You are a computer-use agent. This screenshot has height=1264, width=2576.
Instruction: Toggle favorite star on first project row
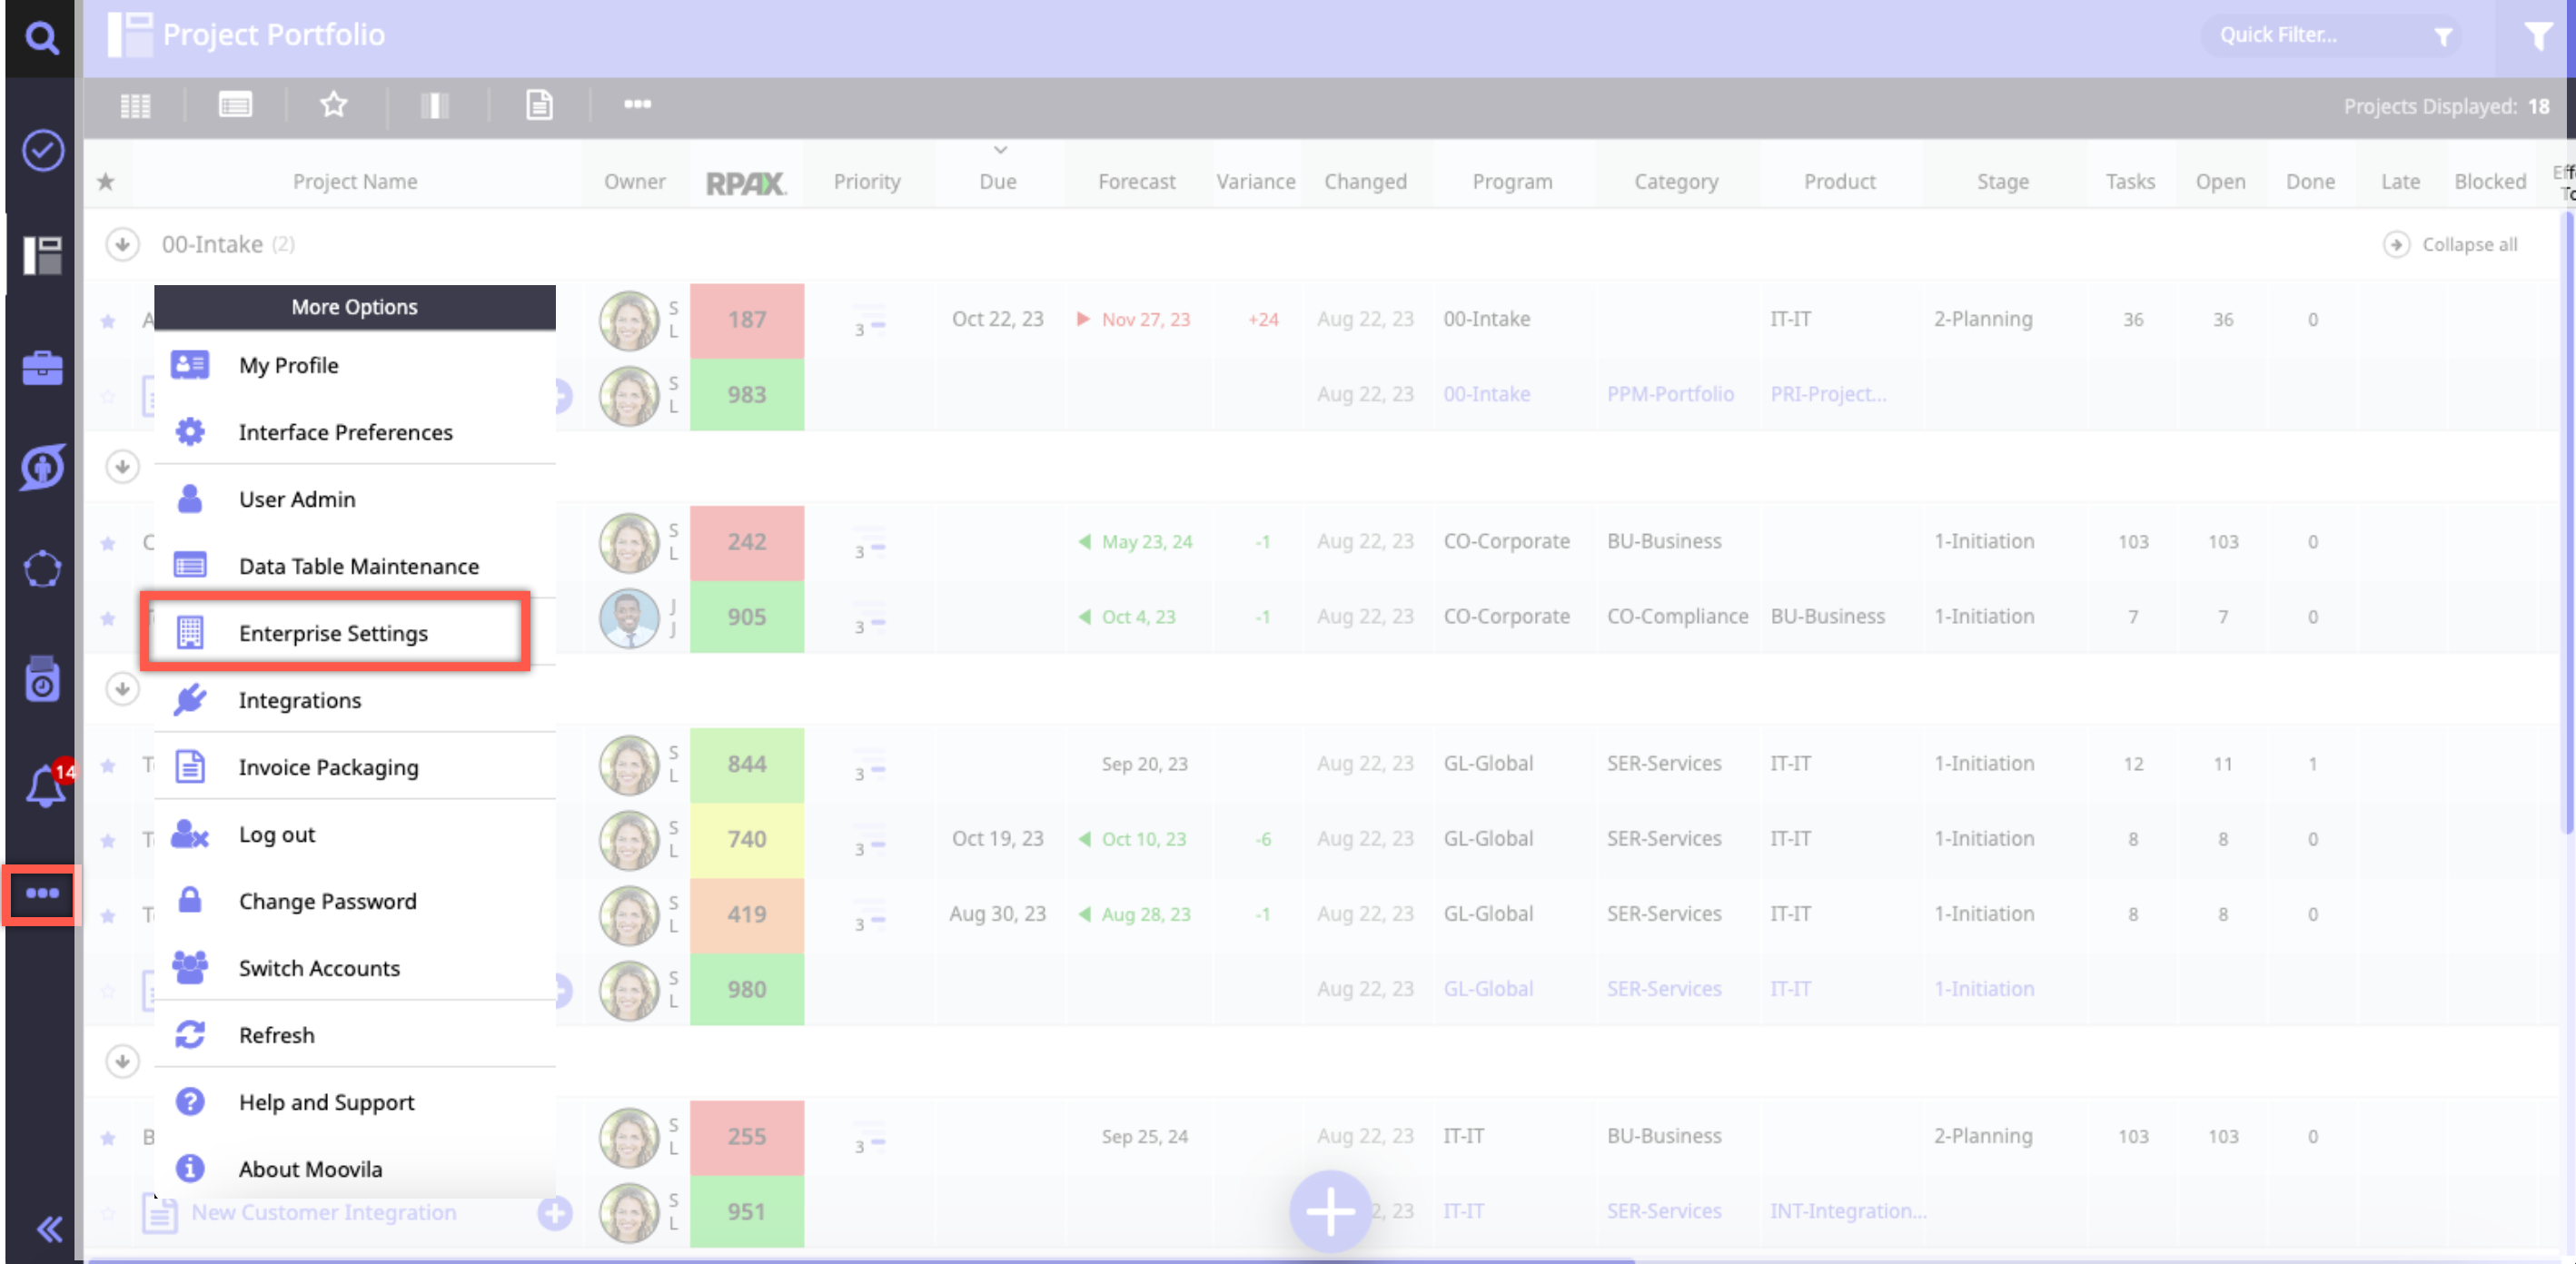[x=108, y=321]
